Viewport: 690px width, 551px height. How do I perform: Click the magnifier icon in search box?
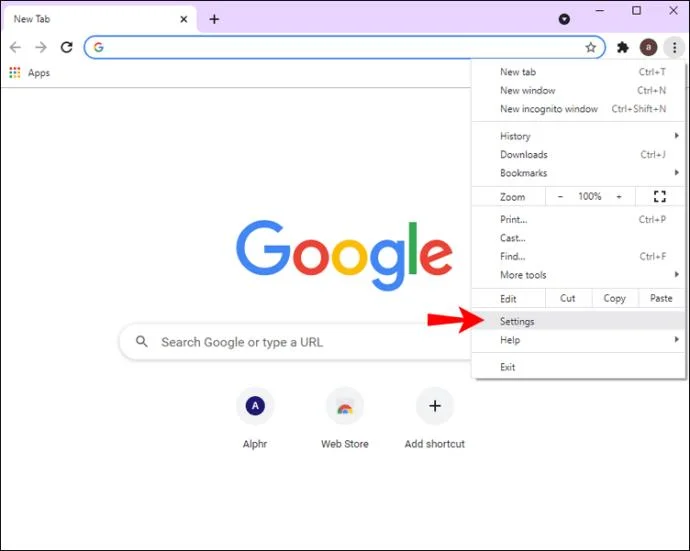[142, 341]
